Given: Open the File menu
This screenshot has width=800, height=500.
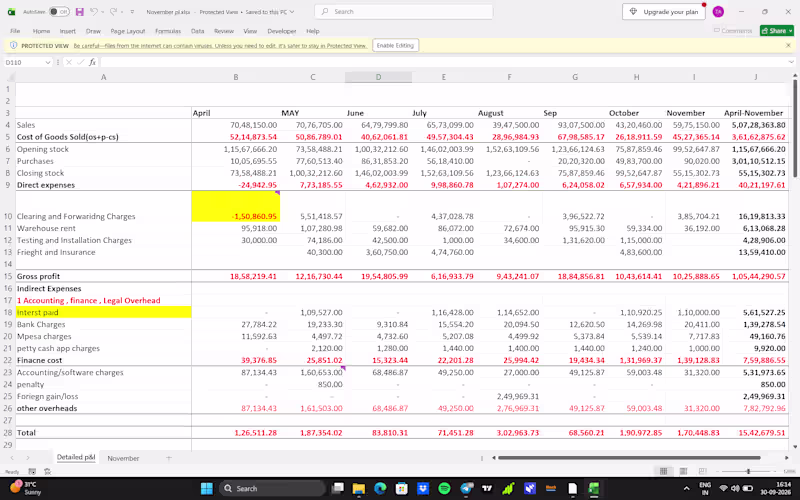Looking at the screenshot, I should point(15,31).
